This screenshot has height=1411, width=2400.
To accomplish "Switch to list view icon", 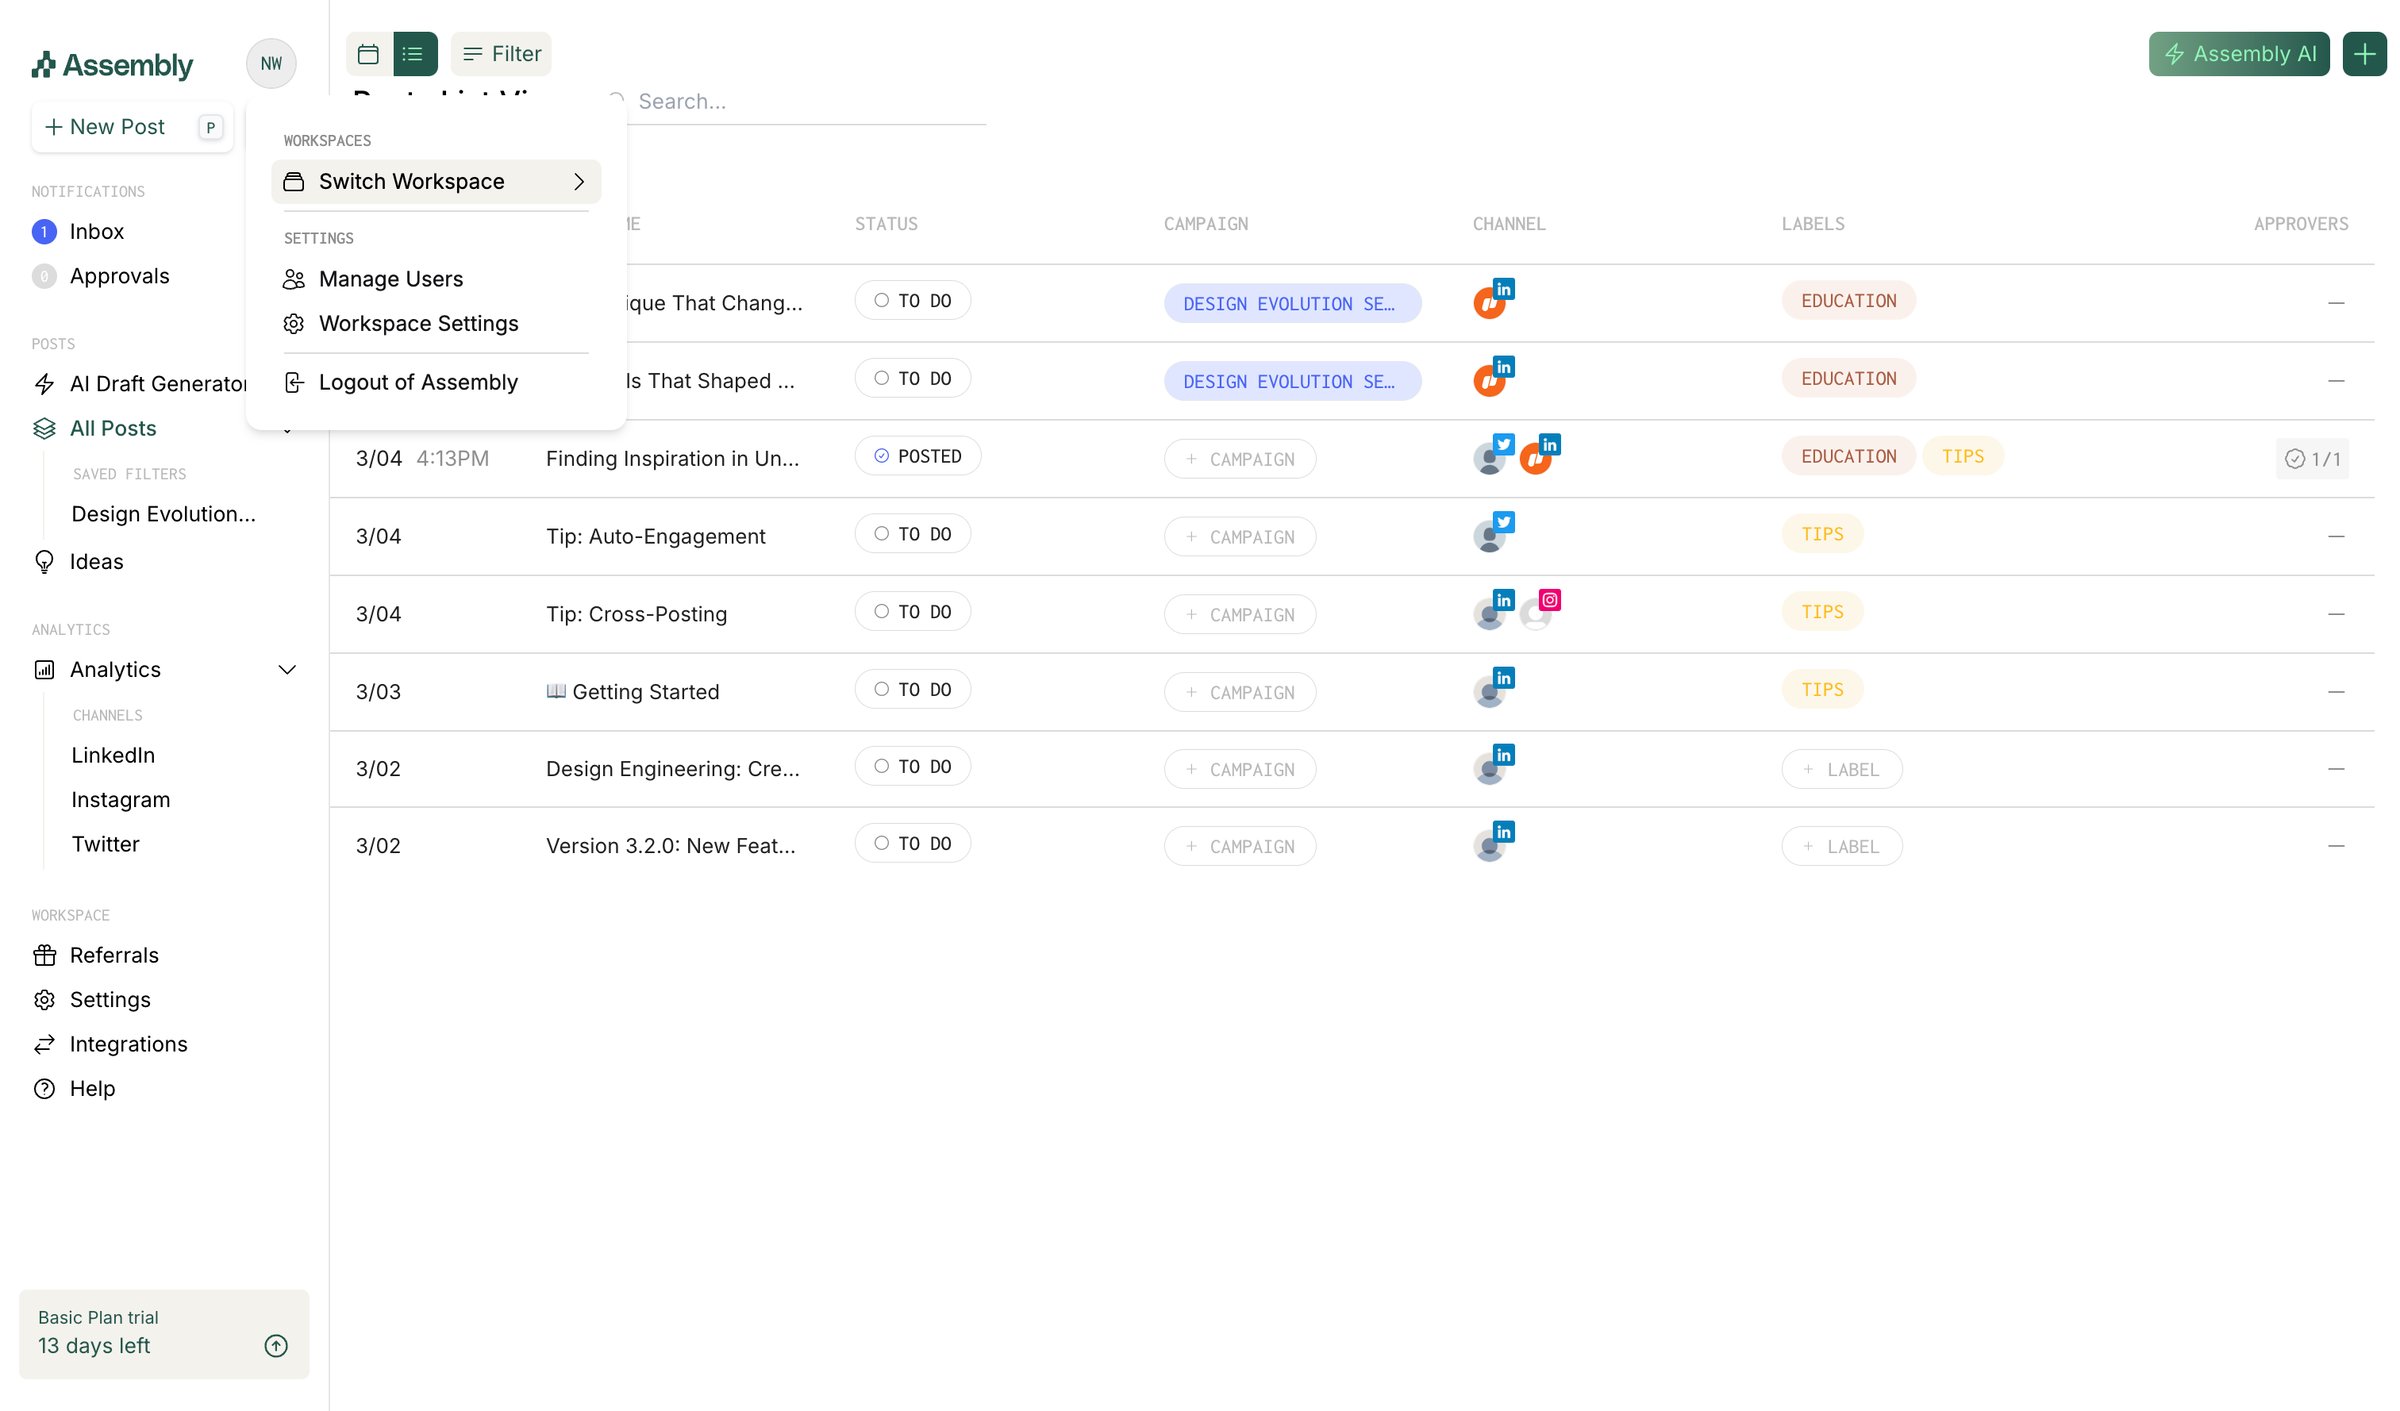I will click(414, 54).
